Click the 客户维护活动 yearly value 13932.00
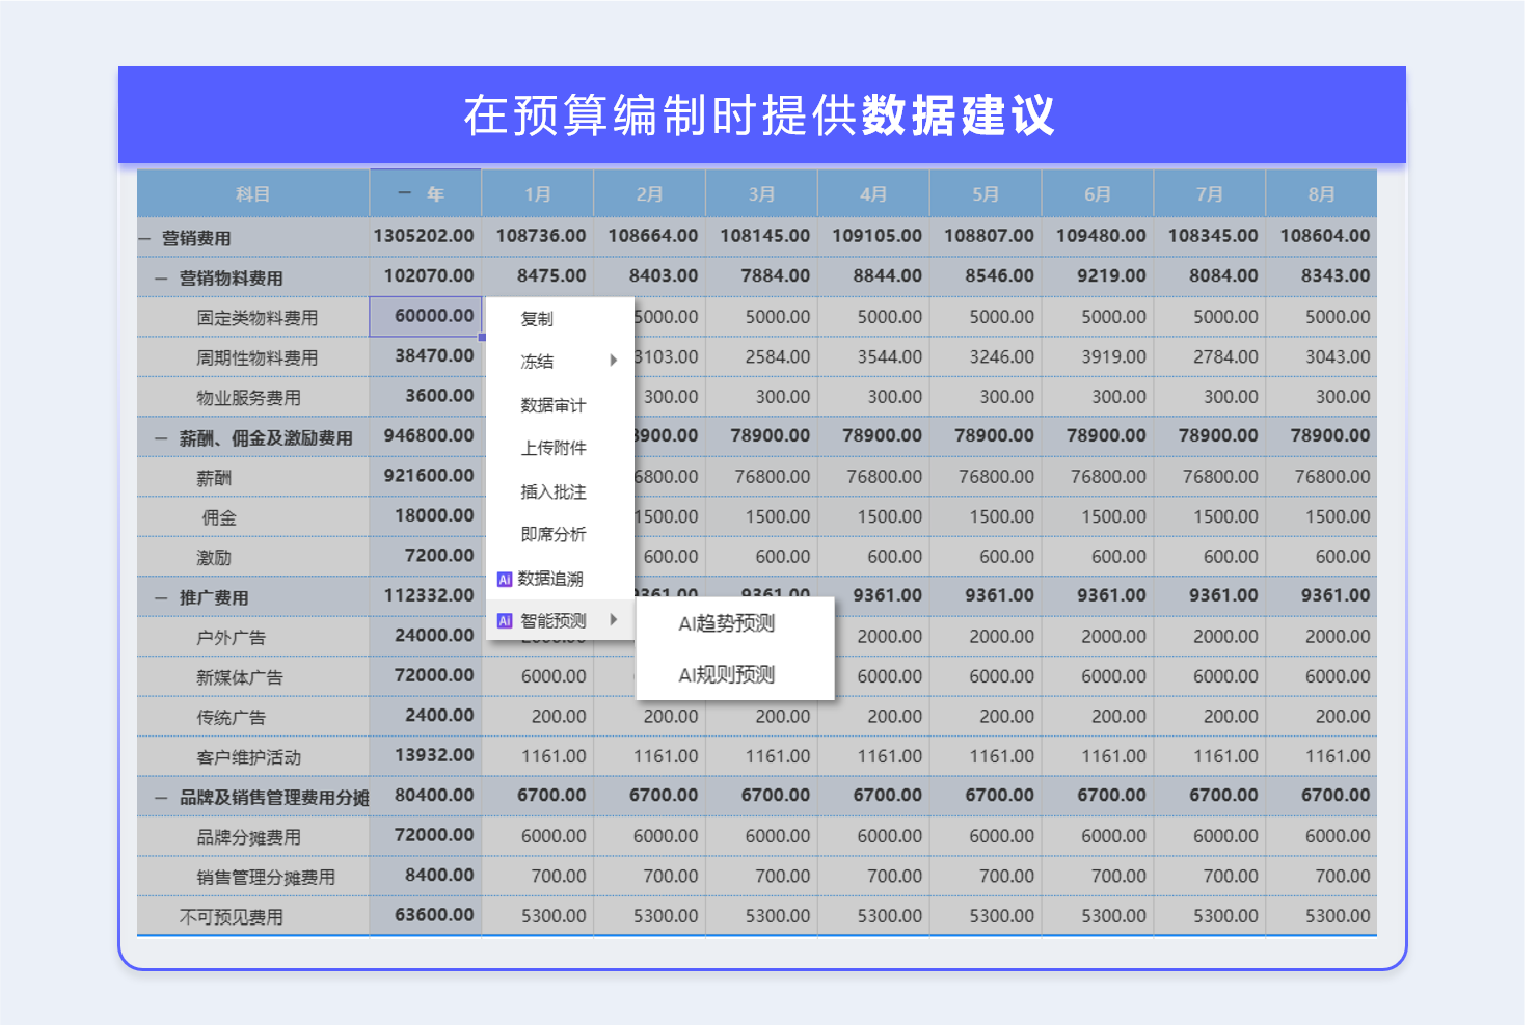The width and height of the screenshot is (1525, 1025). coord(435,755)
